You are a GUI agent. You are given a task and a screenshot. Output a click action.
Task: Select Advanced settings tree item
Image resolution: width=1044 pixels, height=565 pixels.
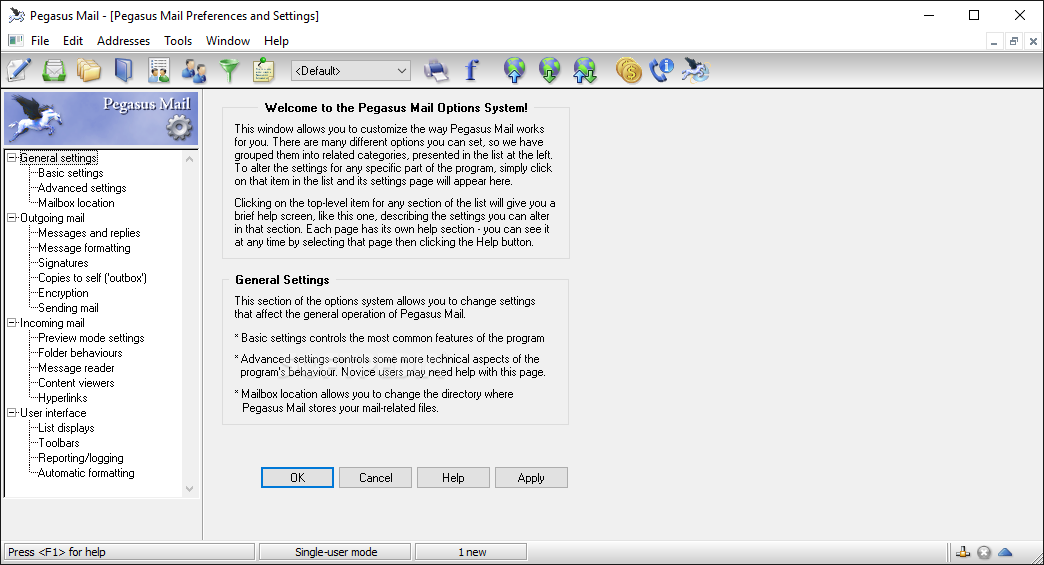coord(82,188)
